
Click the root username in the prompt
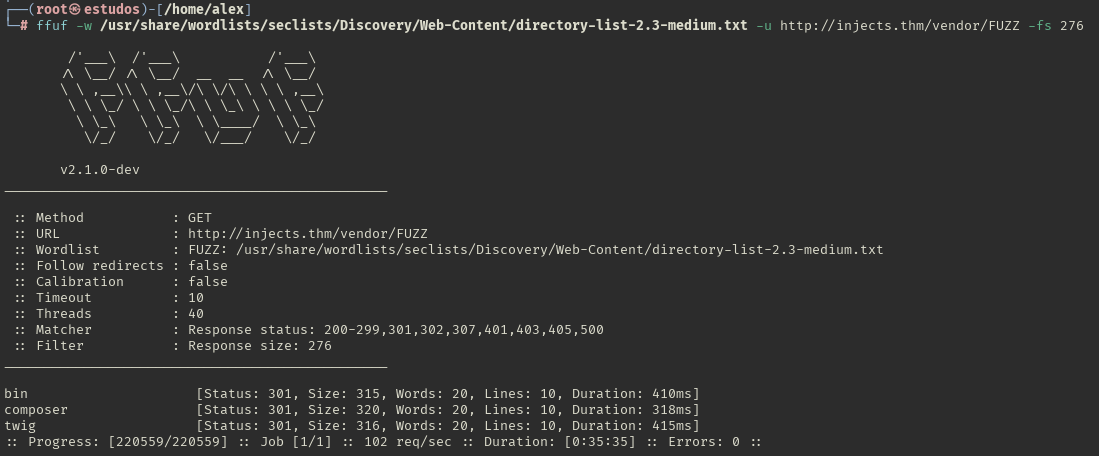point(52,10)
